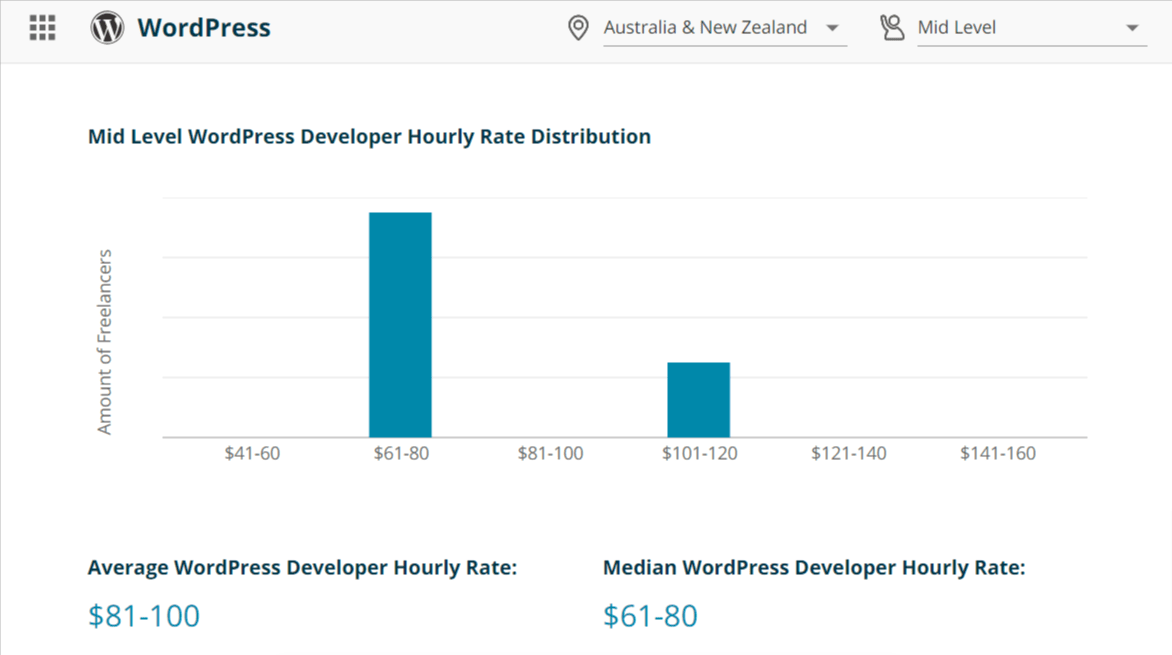This screenshot has width=1172, height=655.
Task: Click the WordPress header title text
Action: [x=204, y=27]
